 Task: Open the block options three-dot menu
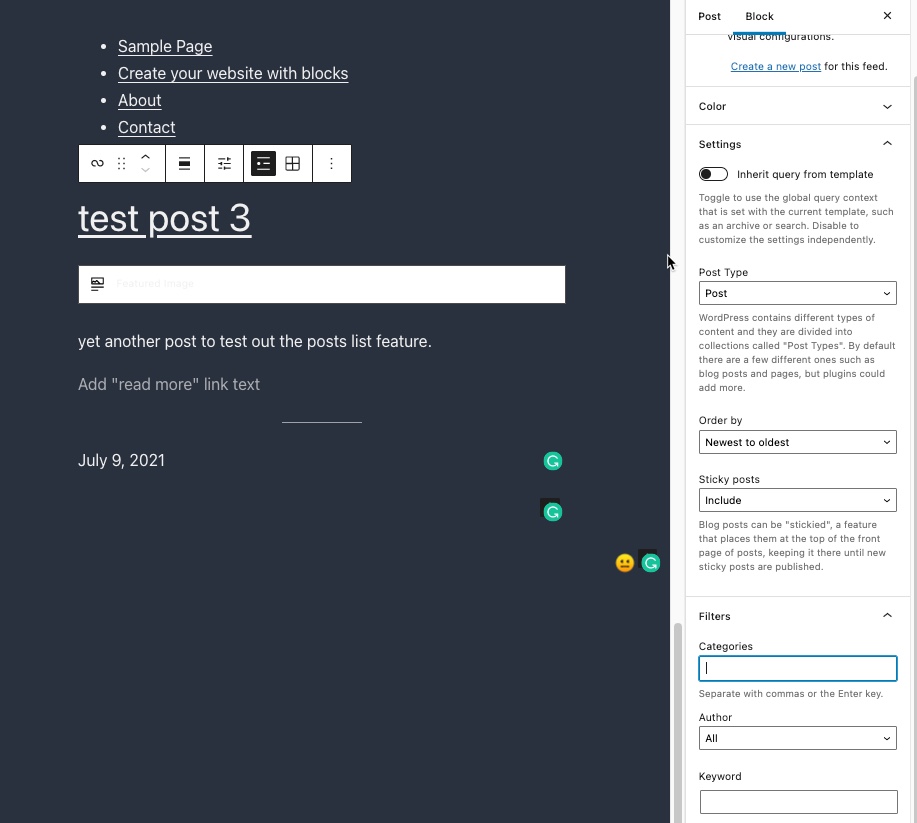coord(332,164)
